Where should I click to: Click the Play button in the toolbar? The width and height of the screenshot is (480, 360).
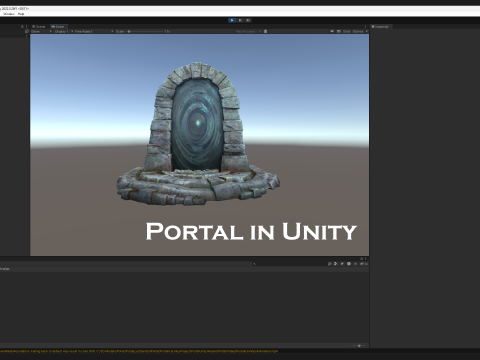click(x=232, y=20)
